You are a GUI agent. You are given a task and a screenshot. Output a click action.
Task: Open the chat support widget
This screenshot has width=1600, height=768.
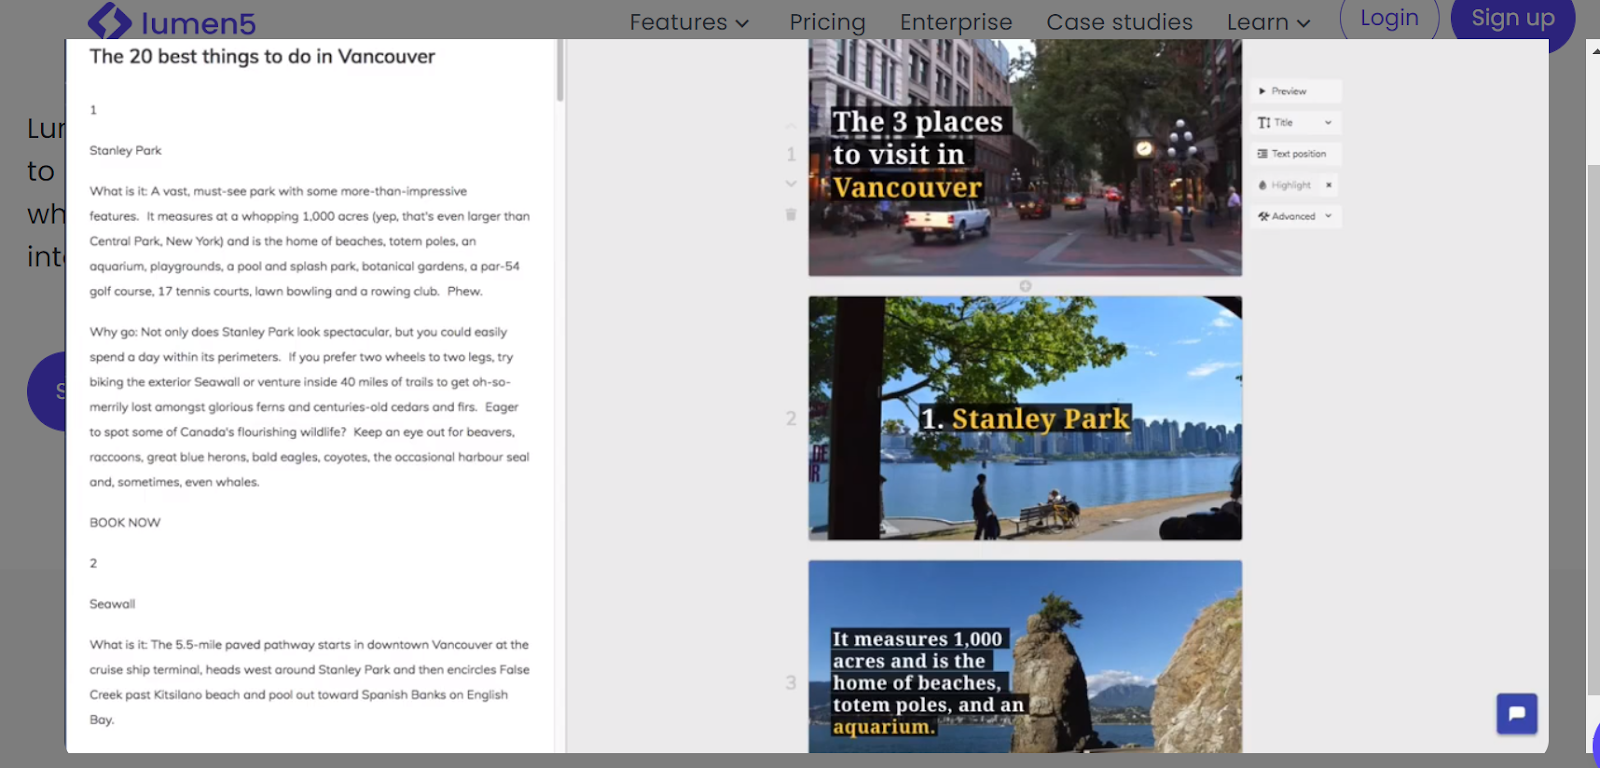tap(1517, 714)
